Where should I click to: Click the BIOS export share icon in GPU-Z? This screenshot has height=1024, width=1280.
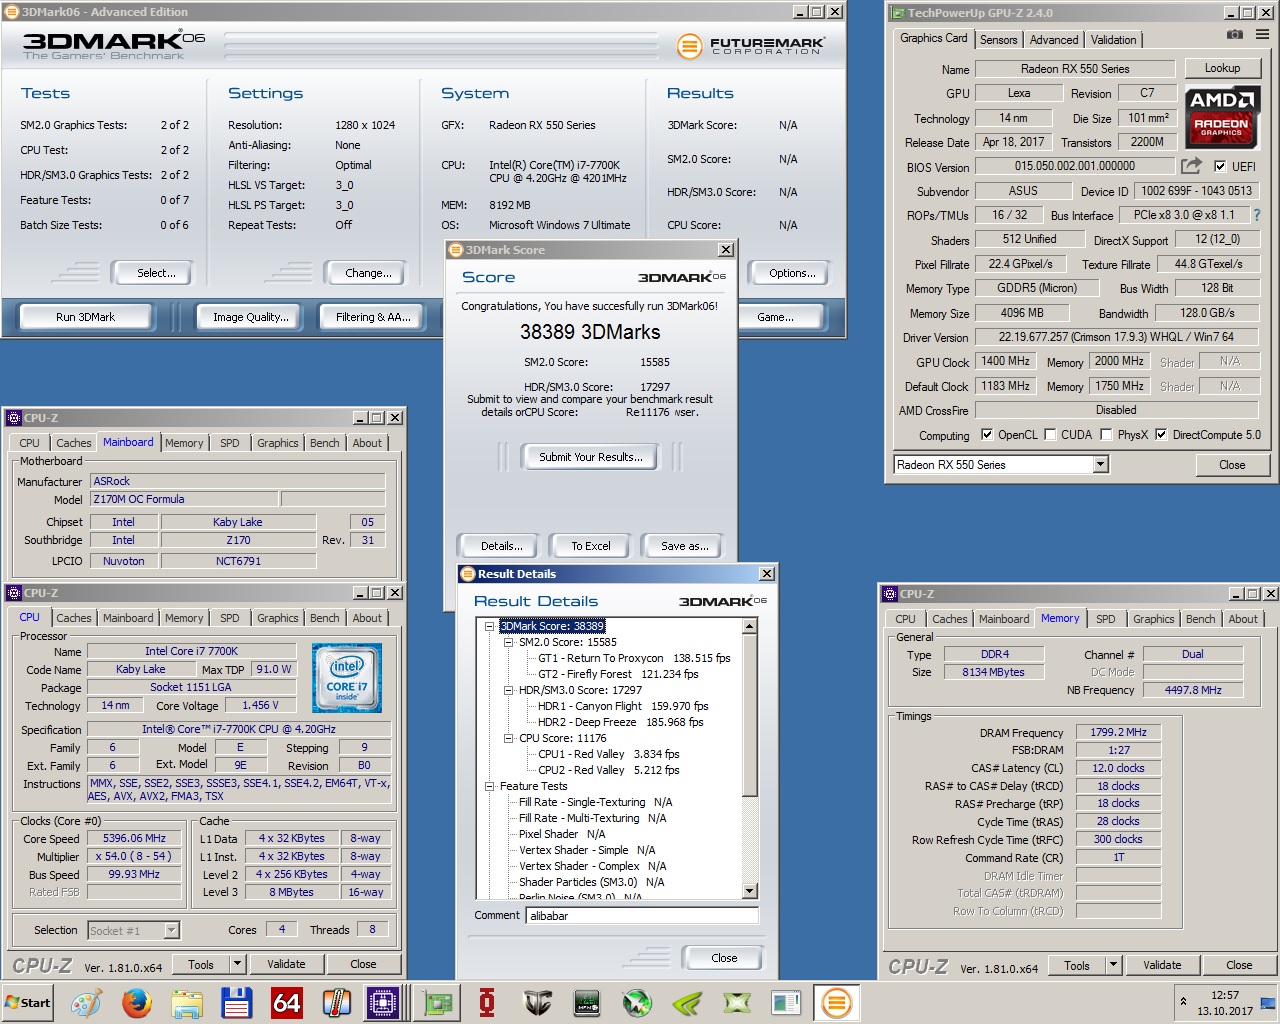[x=1191, y=165]
